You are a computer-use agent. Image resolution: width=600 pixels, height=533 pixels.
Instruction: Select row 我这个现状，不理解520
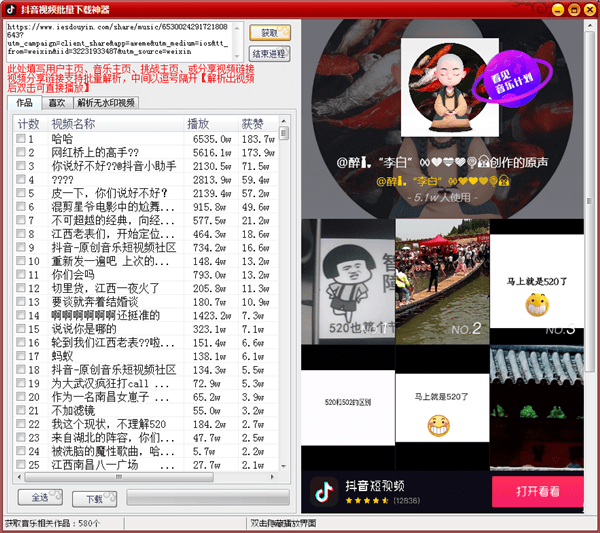[x=145, y=424]
